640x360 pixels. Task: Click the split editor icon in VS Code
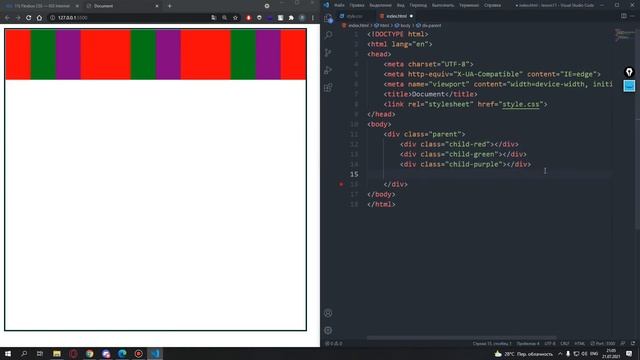click(624, 16)
